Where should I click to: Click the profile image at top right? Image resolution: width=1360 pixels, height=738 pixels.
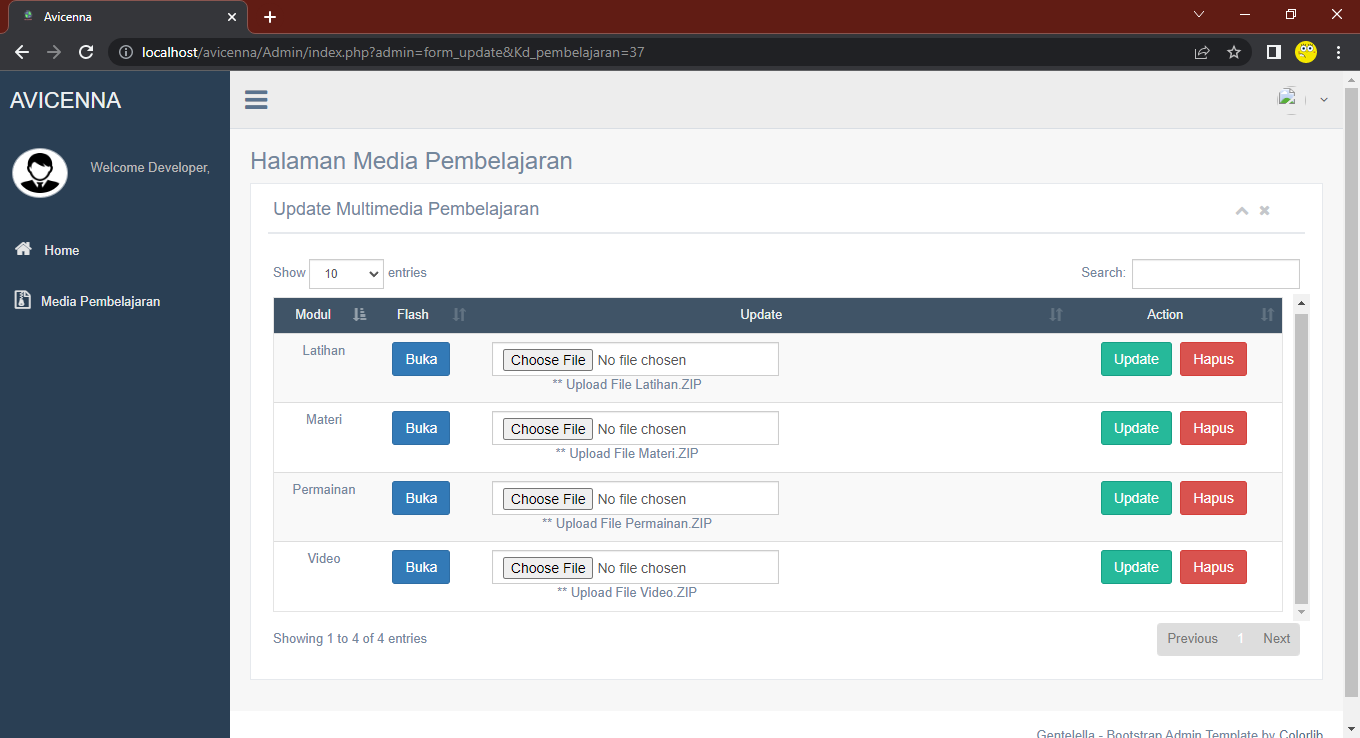1289,99
